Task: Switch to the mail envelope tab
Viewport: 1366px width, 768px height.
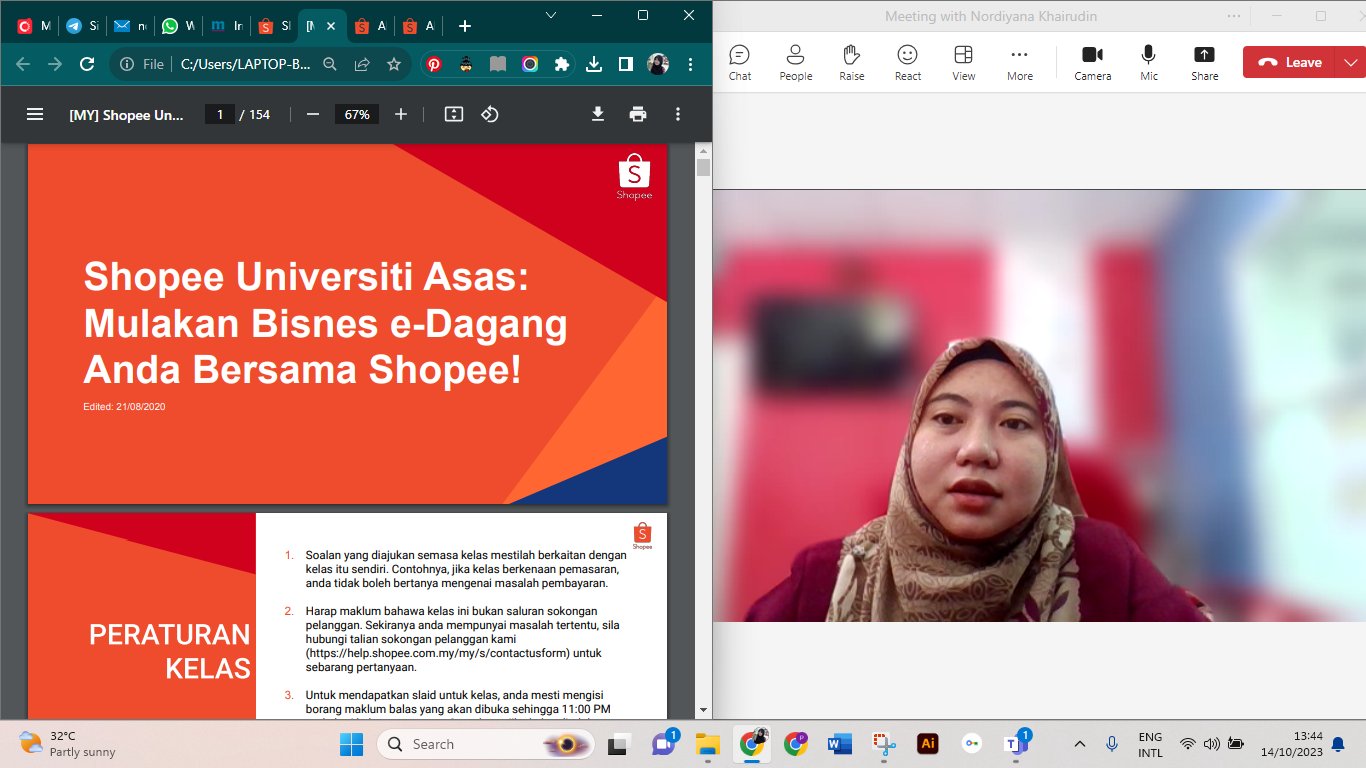Action: [x=130, y=26]
